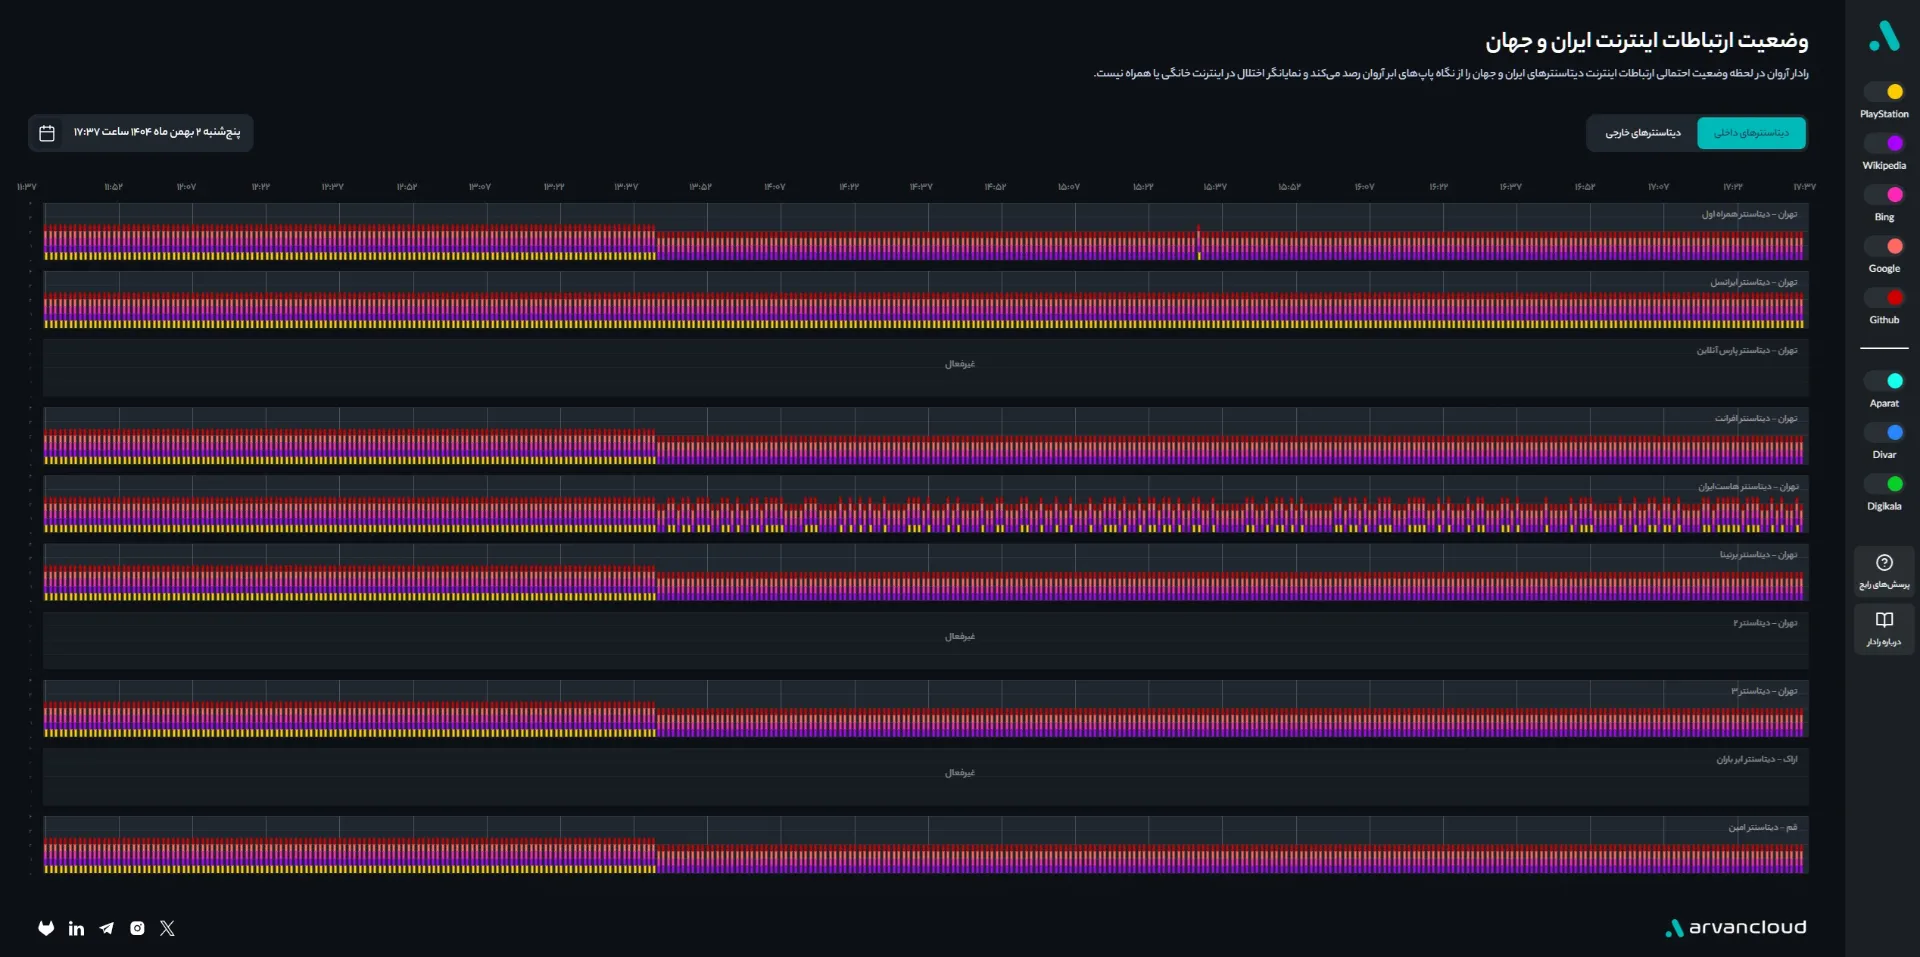
Task: Click the spike in the first datacenter chart
Action: pos(1198,240)
